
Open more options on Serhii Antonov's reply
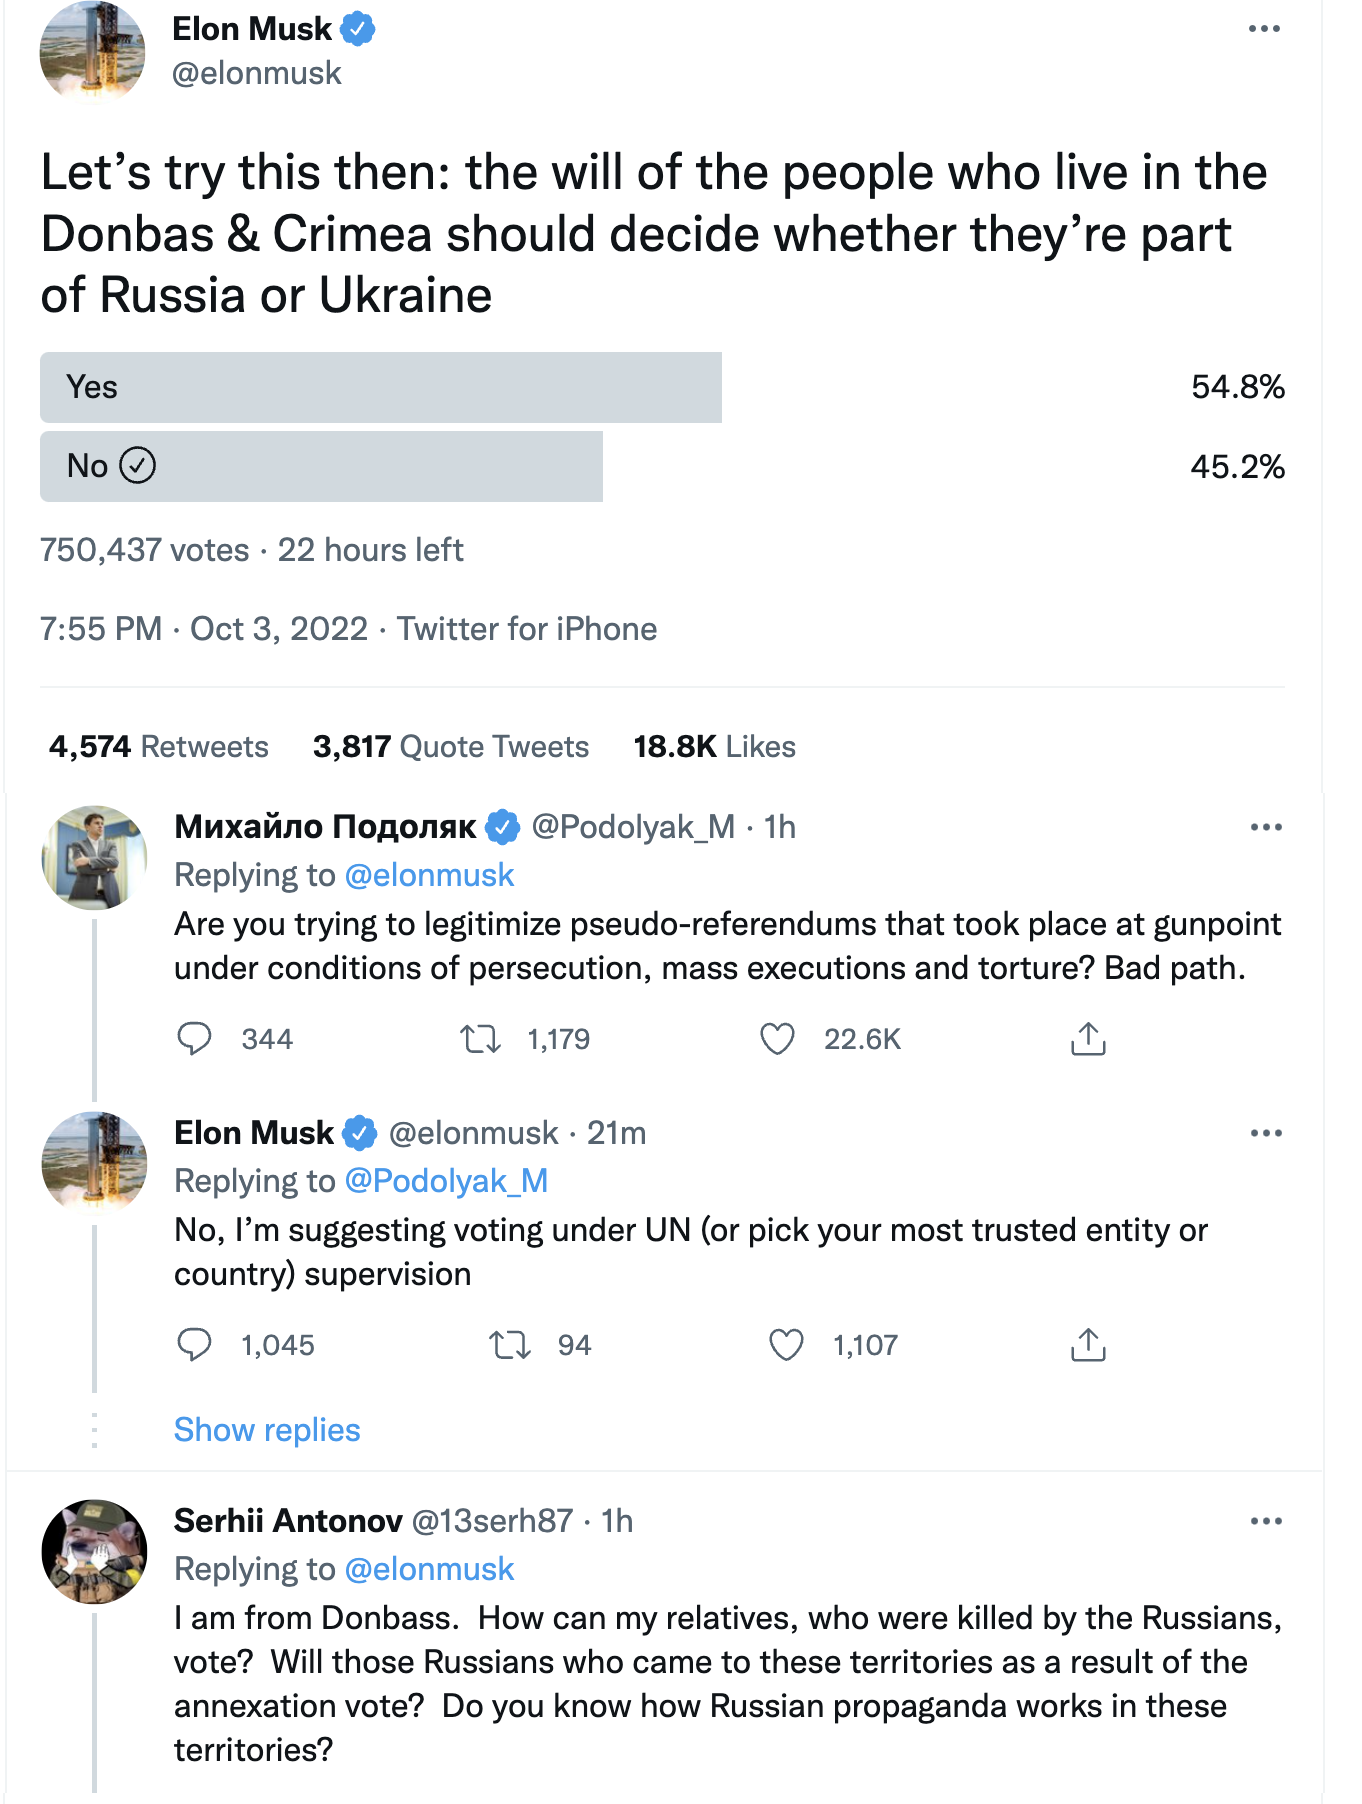(x=1266, y=1521)
